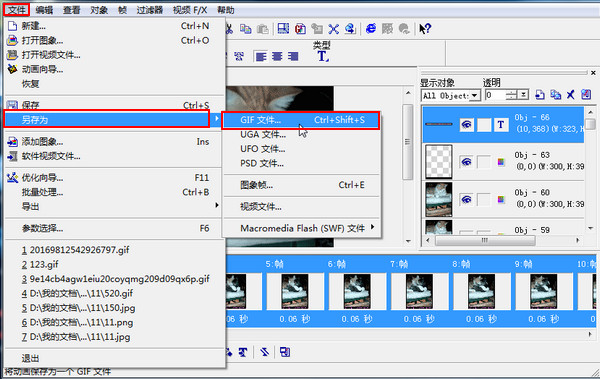The width and height of the screenshot is (600, 379).
Task: Select the text type T icon
Action: pos(323,57)
